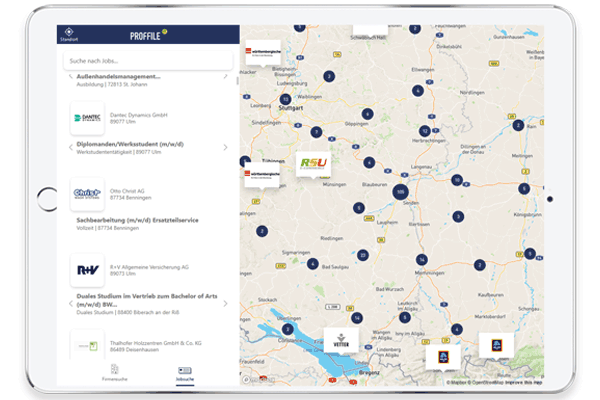This screenshot has height=400, width=600.
Task: Open the cluster marker above Laupheim
Action: (359, 208)
